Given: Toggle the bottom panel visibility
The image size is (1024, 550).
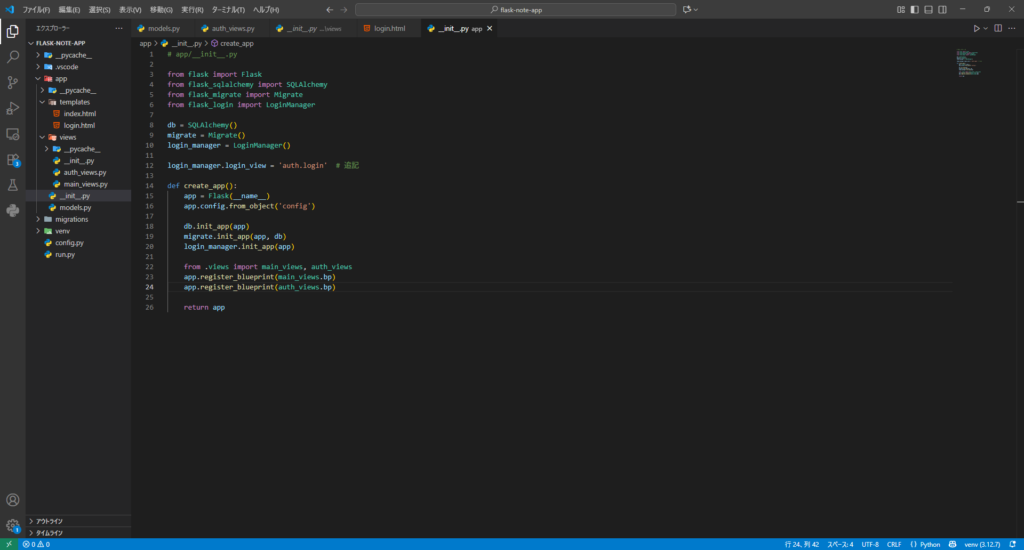Looking at the screenshot, I should (x=929, y=9).
